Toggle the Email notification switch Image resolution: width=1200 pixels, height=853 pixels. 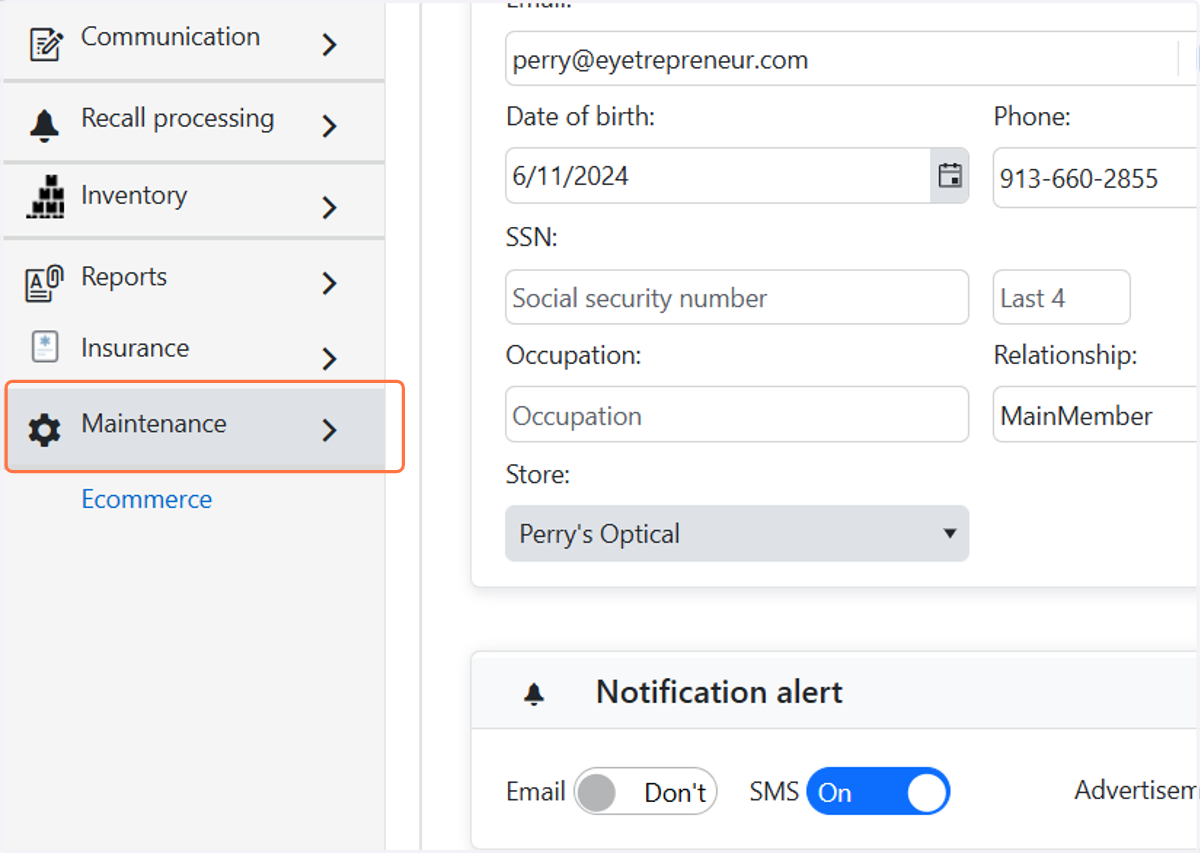646,793
